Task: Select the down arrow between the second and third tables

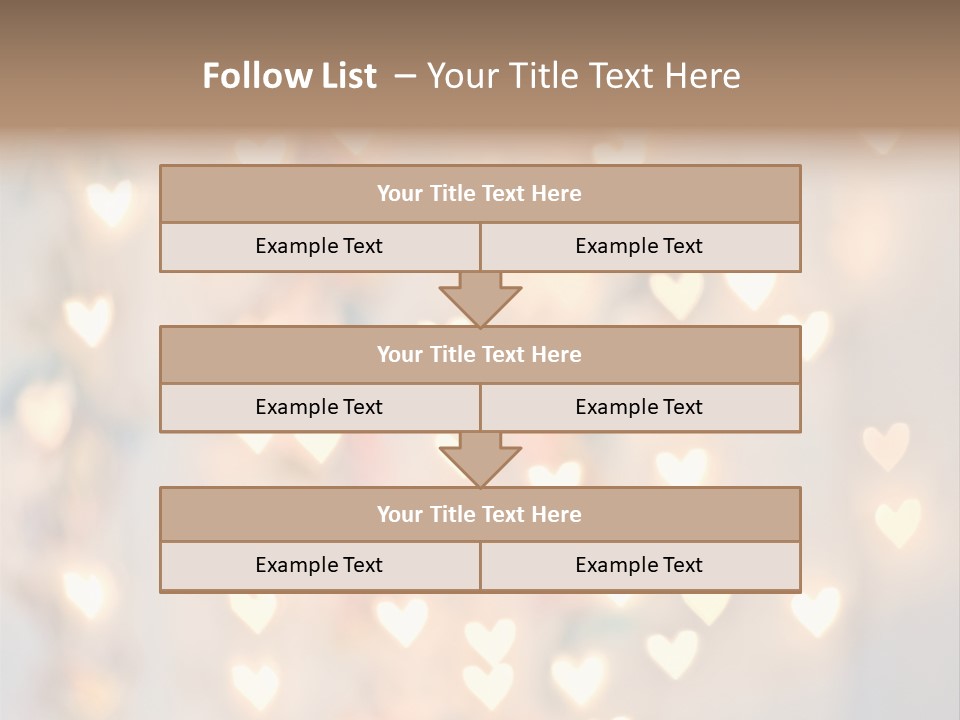Action: 480,459
